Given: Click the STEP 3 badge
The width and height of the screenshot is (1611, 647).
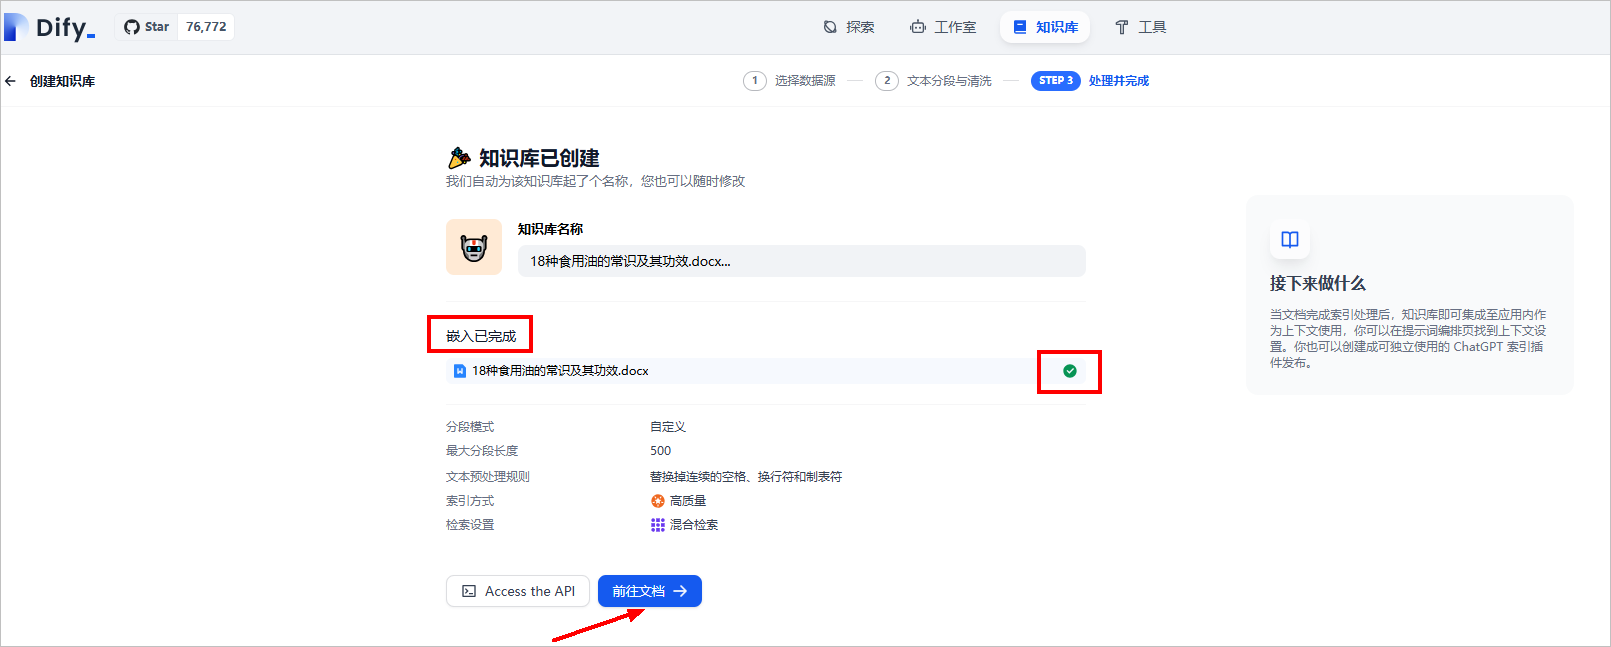Looking at the screenshot, I should click(x=1056, y=81).
